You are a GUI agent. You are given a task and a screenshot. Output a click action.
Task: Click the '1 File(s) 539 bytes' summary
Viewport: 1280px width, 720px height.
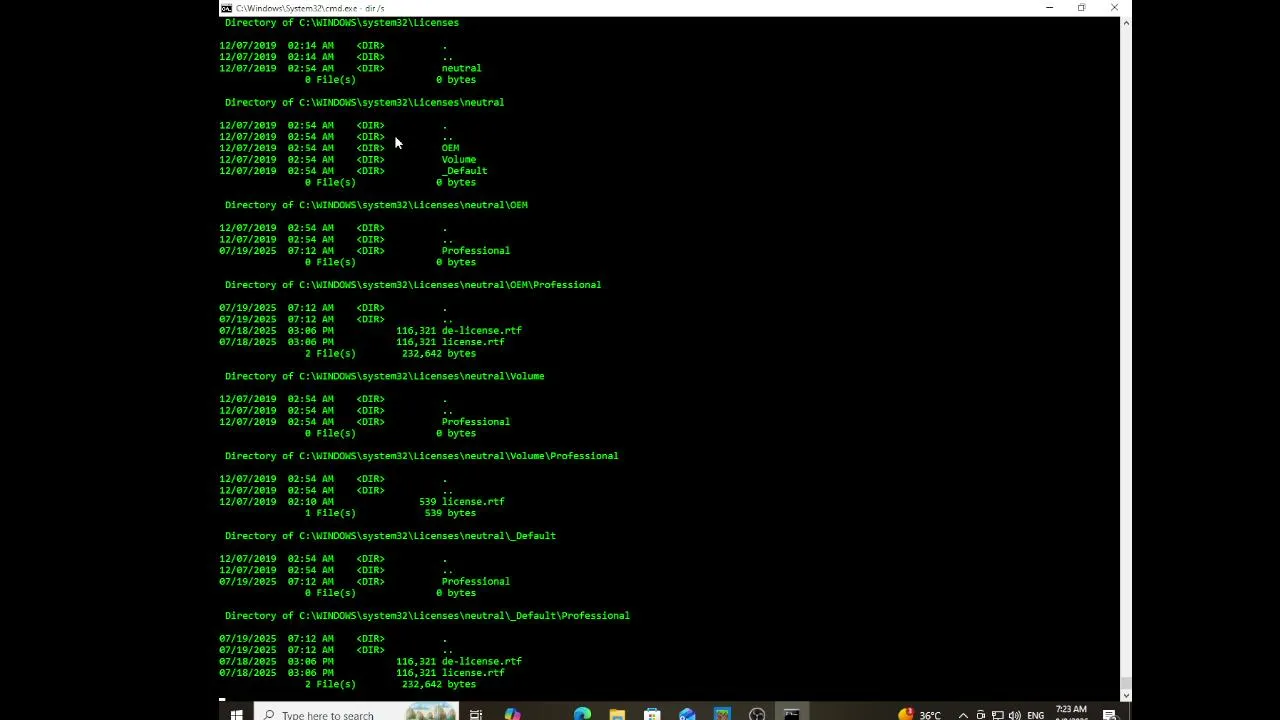(x=390, y=513)
